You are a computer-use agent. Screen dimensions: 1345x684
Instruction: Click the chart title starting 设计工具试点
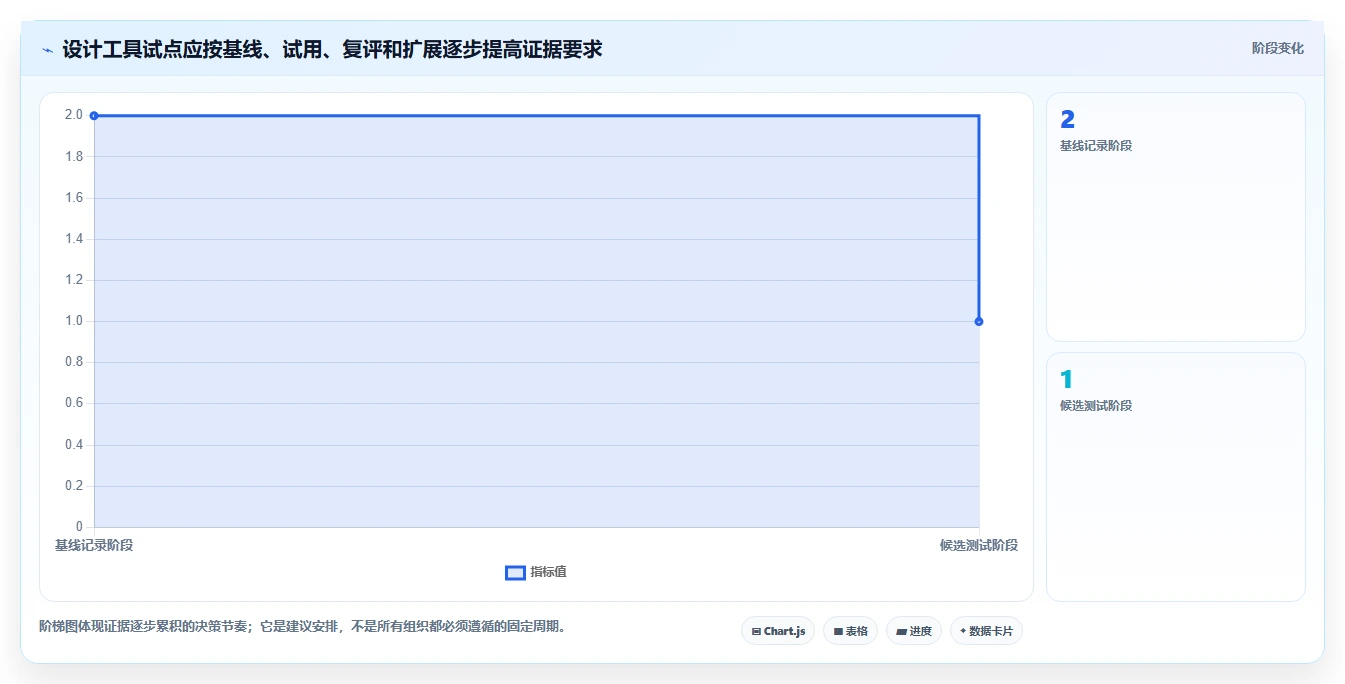[x=332, y=49]
